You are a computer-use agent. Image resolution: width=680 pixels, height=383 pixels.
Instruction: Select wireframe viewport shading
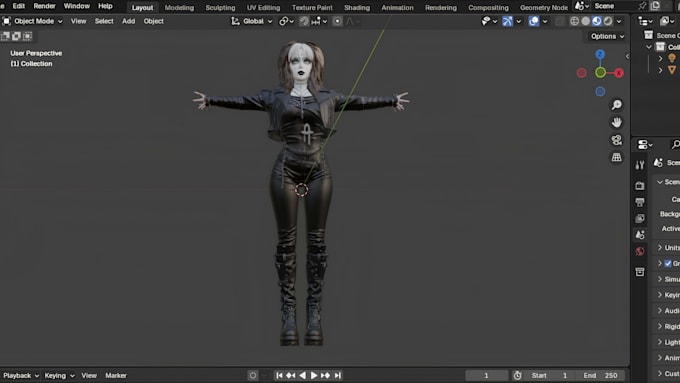(575, 21)
